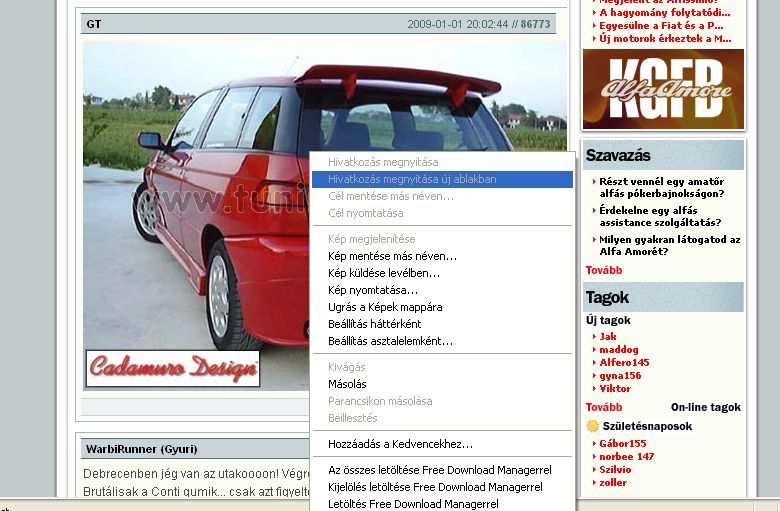Click the 'Születésnaposok' label
780x511 pixels.
pos(647,426)
